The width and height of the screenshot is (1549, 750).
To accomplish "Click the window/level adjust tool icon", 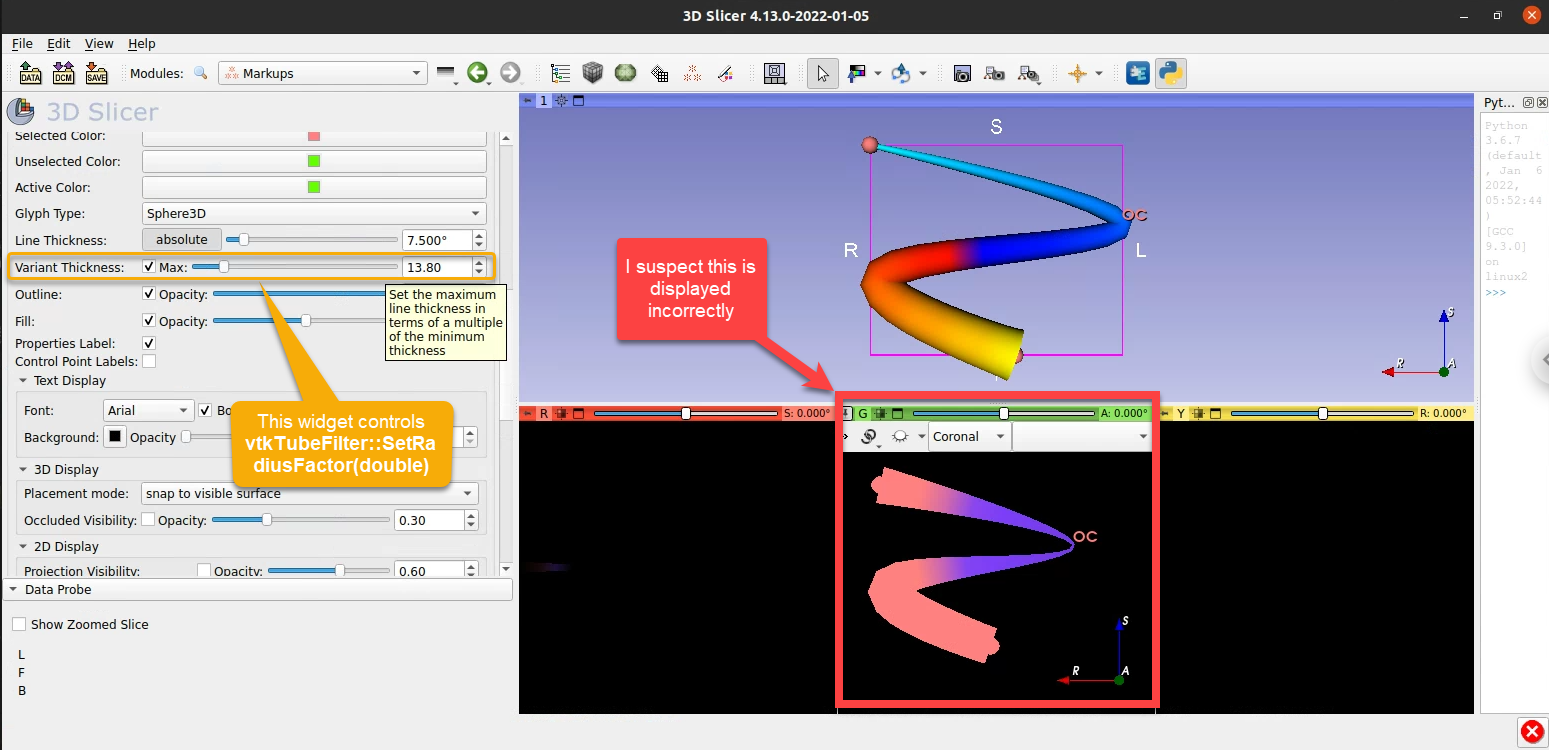I will point(857,73).
